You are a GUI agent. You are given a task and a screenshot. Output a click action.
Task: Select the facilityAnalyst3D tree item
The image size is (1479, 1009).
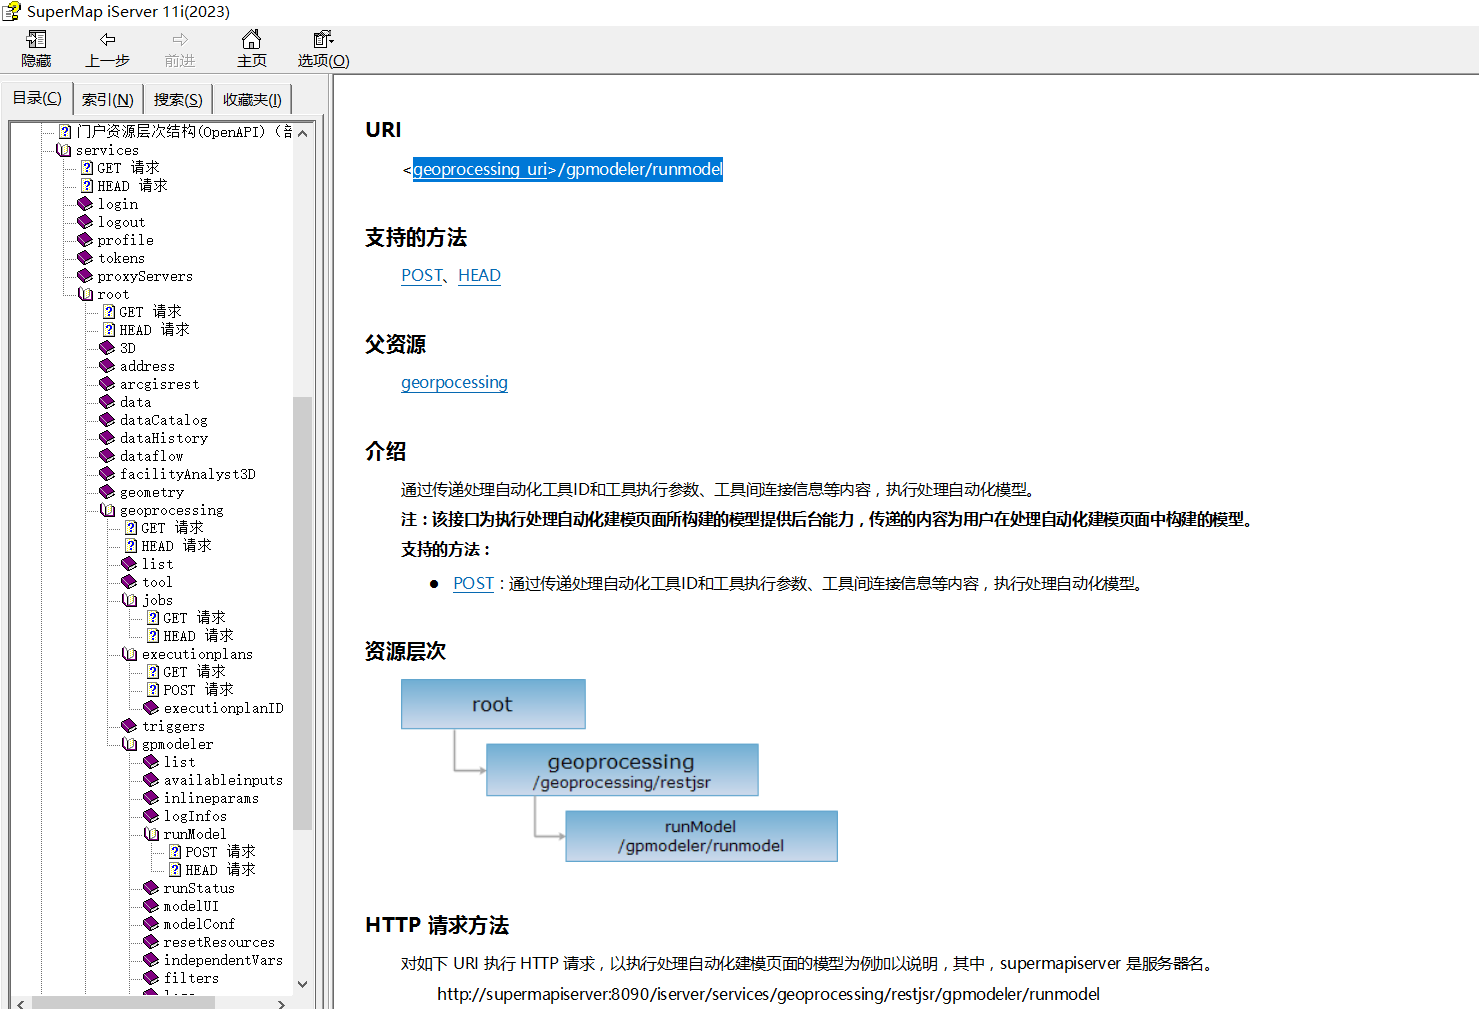(x=188, y=474)
